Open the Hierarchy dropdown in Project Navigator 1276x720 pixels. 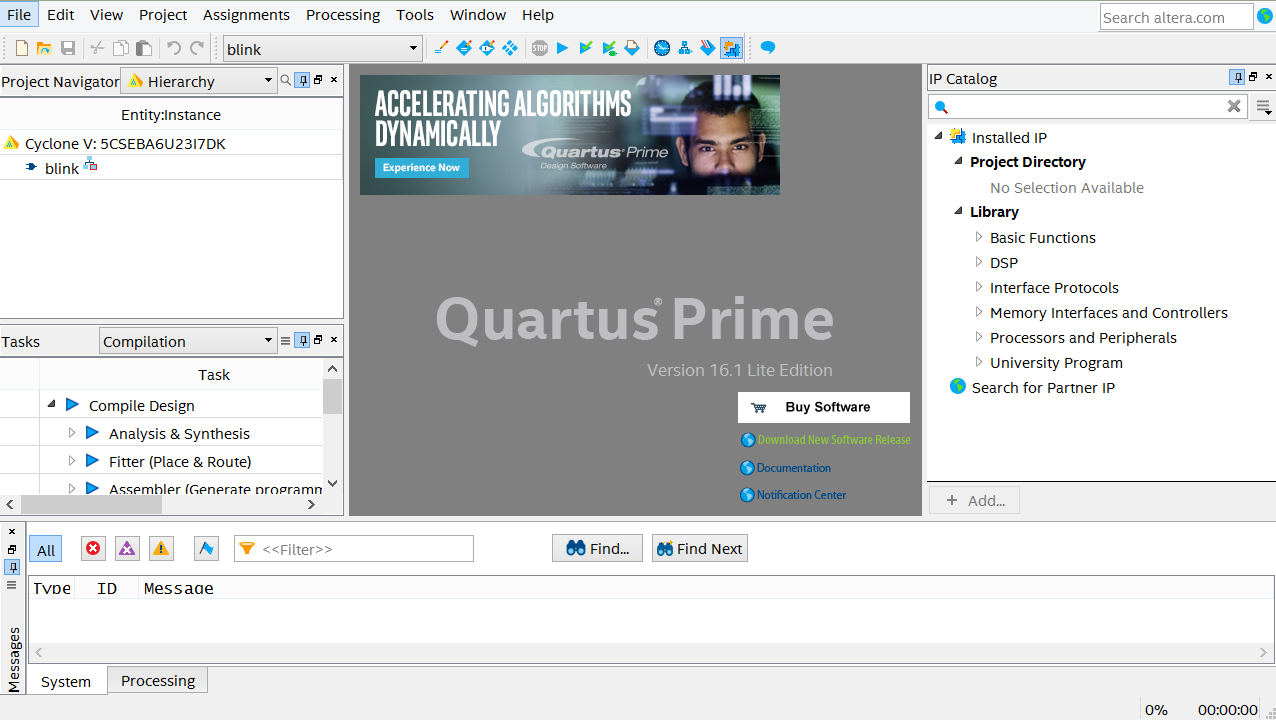coord(198,81)
